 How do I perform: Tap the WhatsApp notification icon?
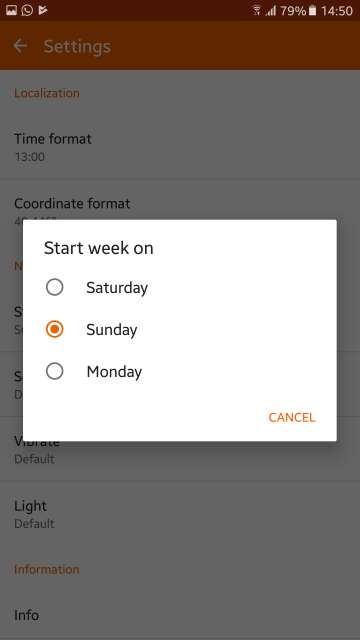coord(27,10)
